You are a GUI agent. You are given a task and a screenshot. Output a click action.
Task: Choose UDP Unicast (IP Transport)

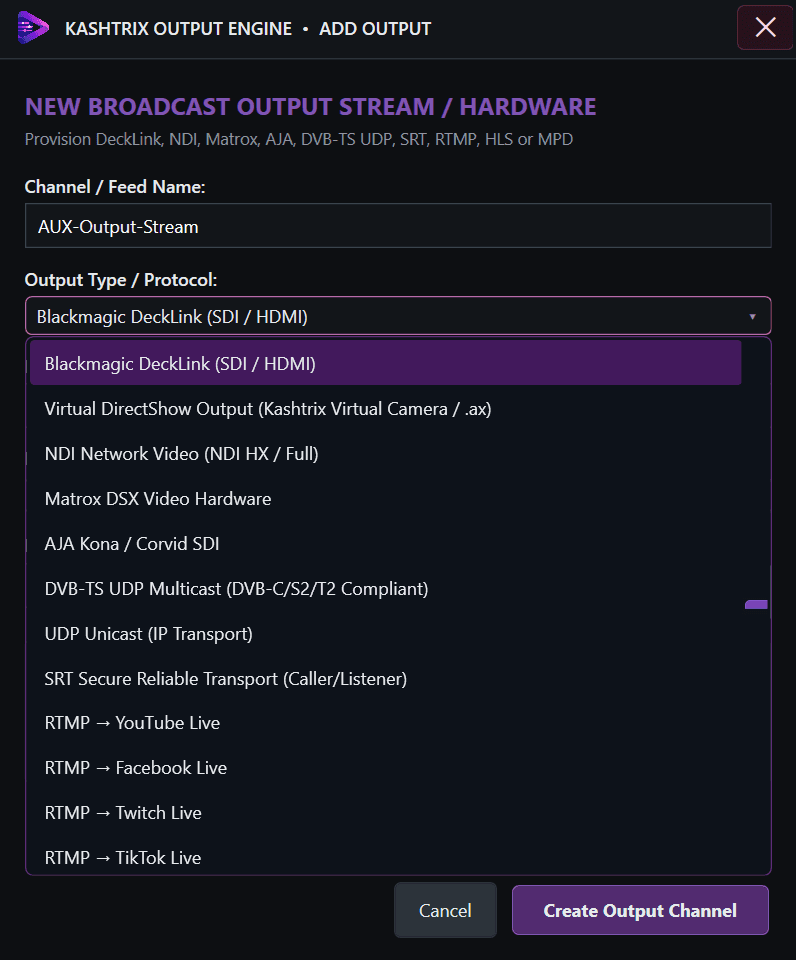[386, 634]
